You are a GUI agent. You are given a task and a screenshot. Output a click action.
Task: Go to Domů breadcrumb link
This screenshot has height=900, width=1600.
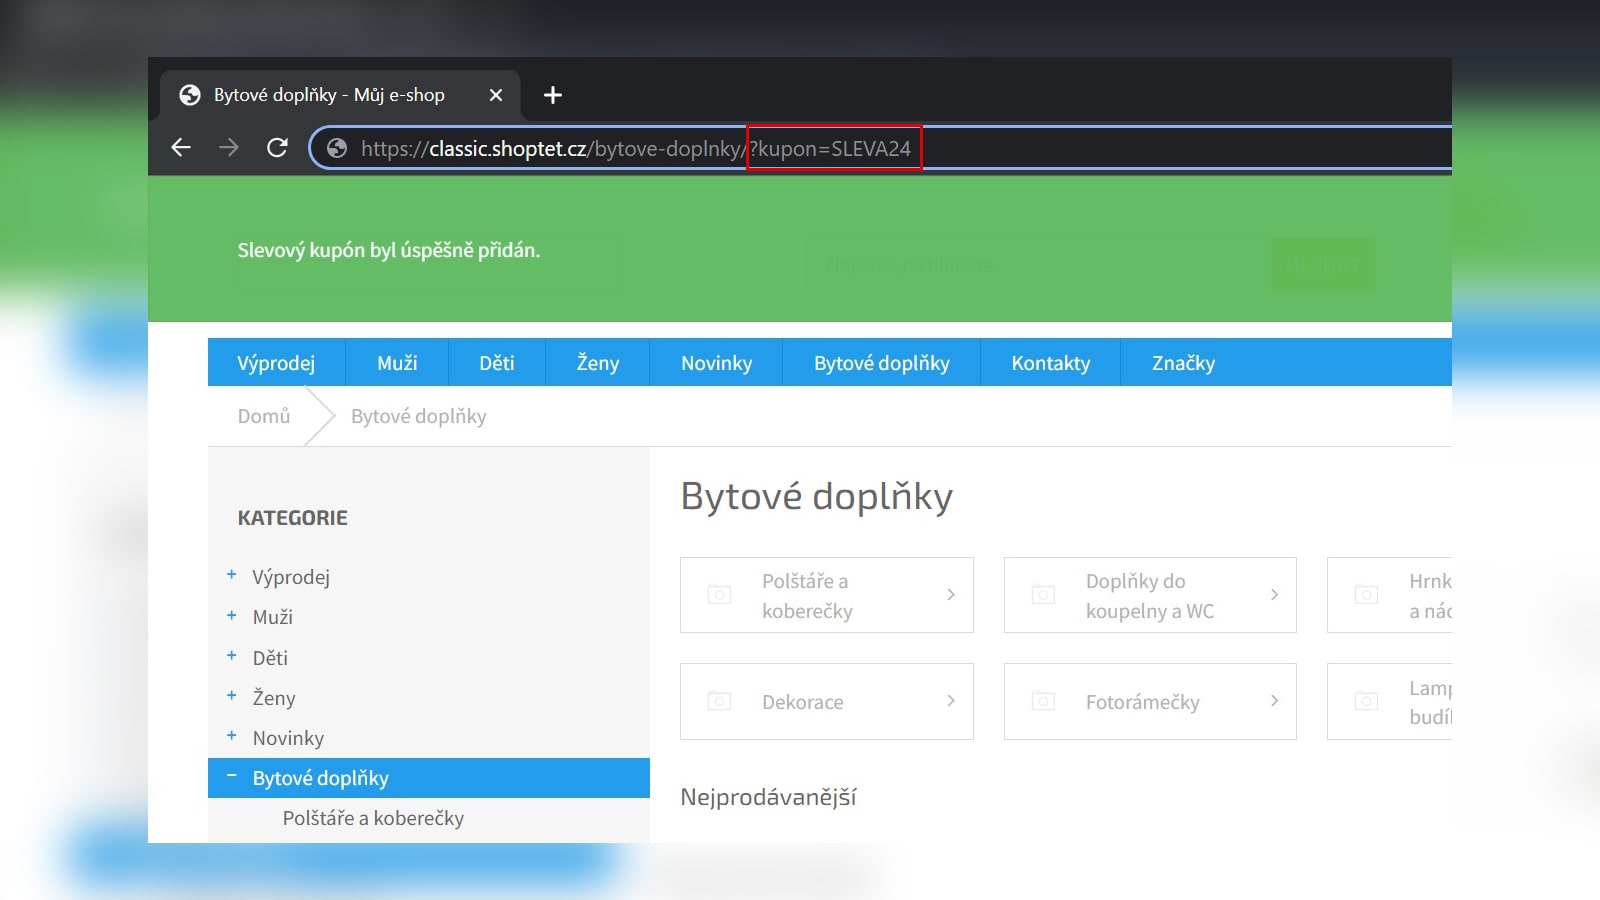[x=264, y=416]
